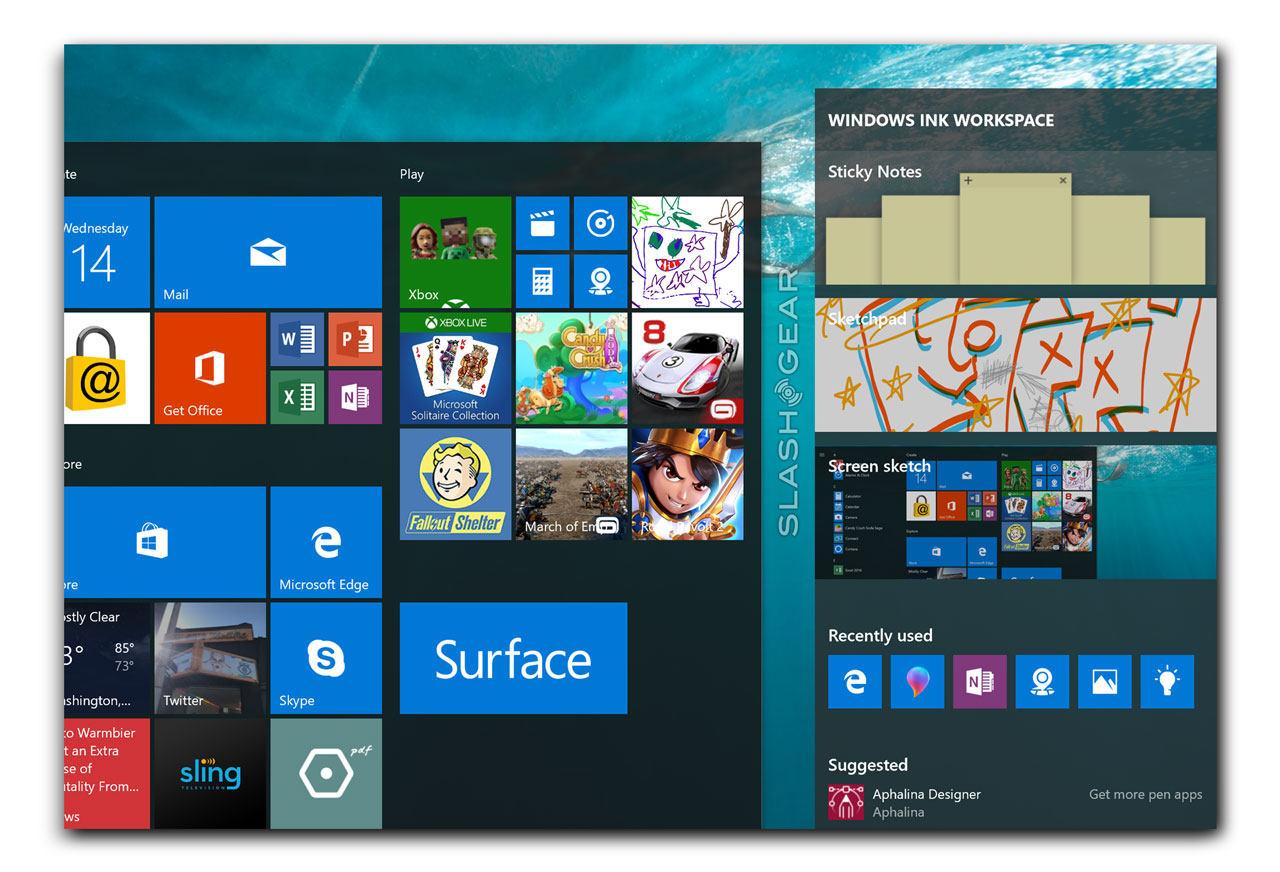The width and height of the screenshot is (1280, 872).
Task: Click Get more pen apps link
Action: 1146,795
